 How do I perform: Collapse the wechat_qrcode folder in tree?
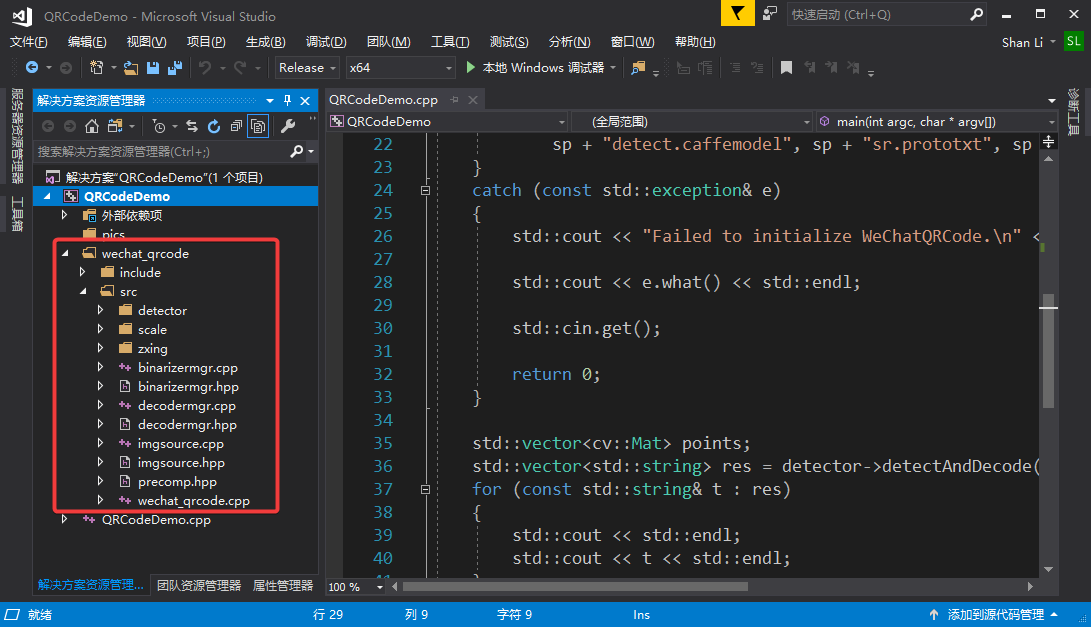(66, 253)
